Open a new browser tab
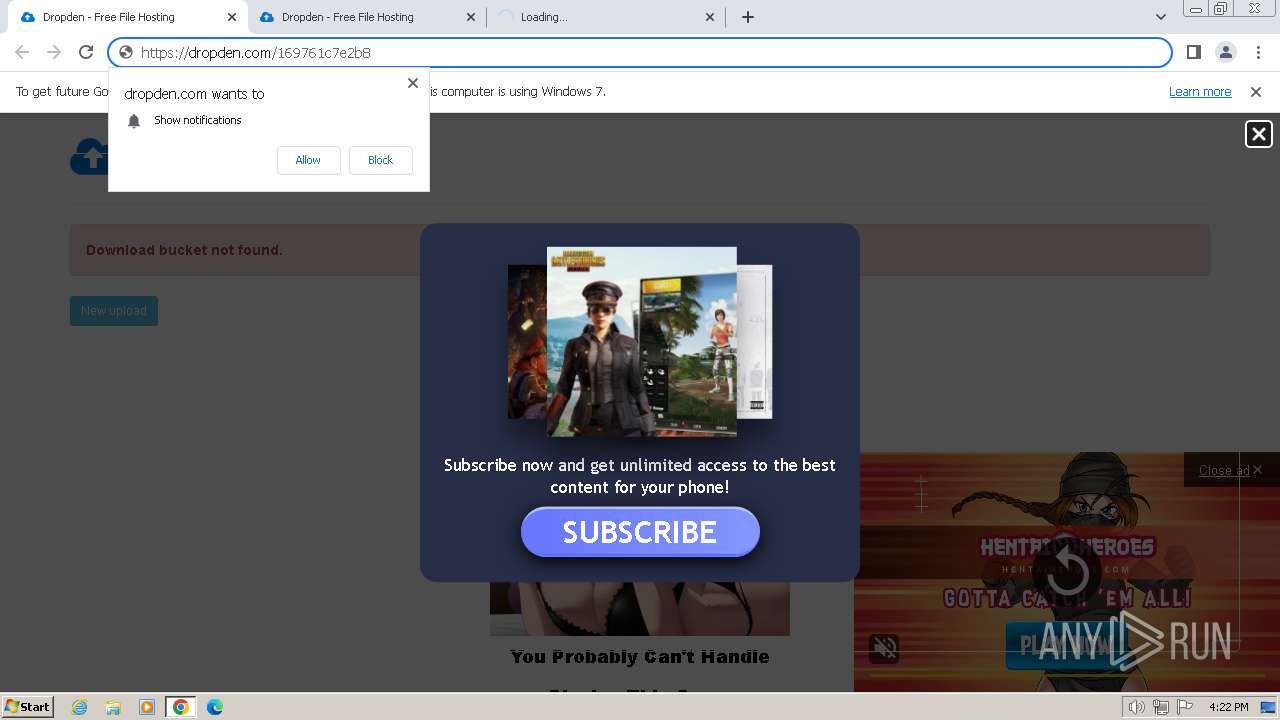The height and width of the screenshot is (720, 1280). coord(748,17)
